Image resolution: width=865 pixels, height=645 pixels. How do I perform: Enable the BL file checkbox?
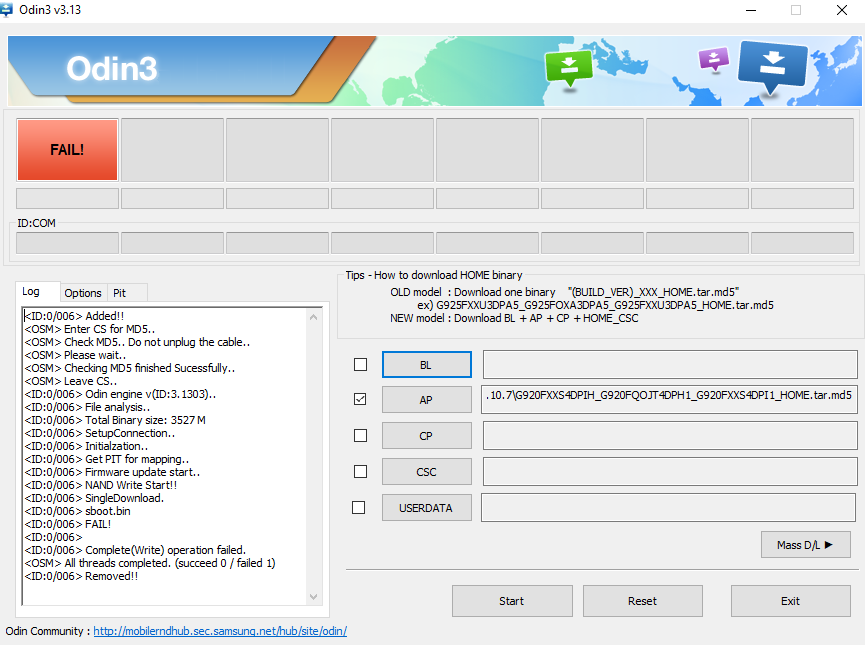click(x=360, y=365)
